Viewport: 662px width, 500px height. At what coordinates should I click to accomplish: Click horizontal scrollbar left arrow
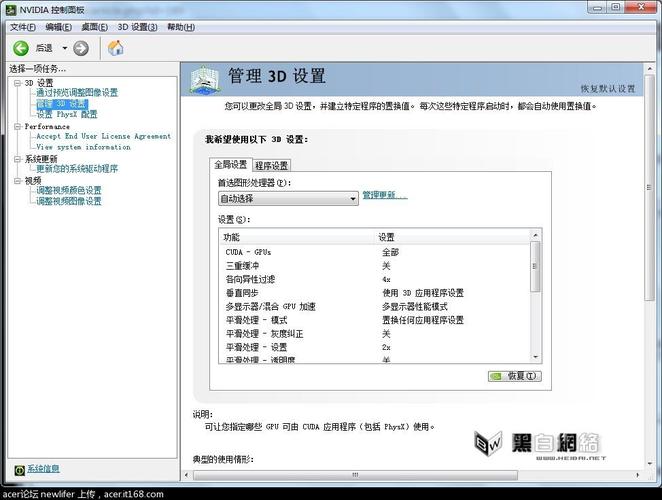tap(187, 475)
